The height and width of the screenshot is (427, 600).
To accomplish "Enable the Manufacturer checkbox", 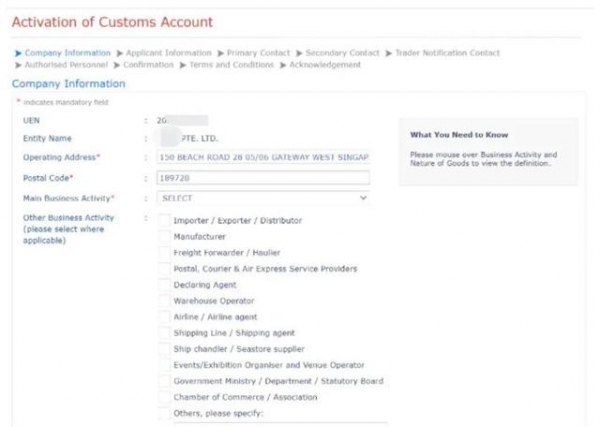I will coord(164,236).
